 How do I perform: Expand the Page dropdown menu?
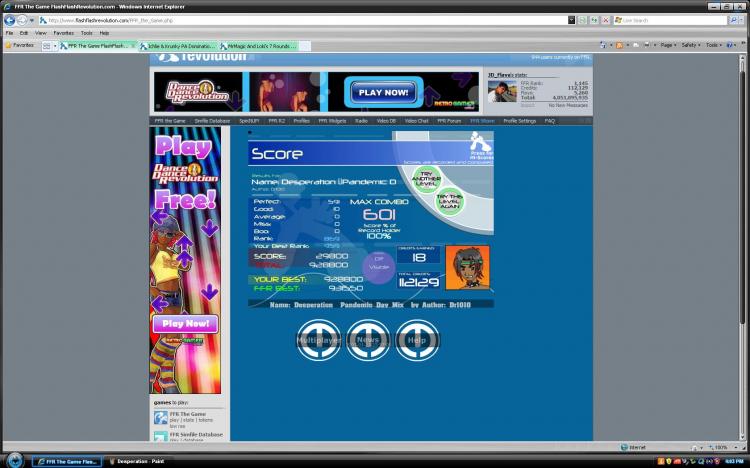668,45
